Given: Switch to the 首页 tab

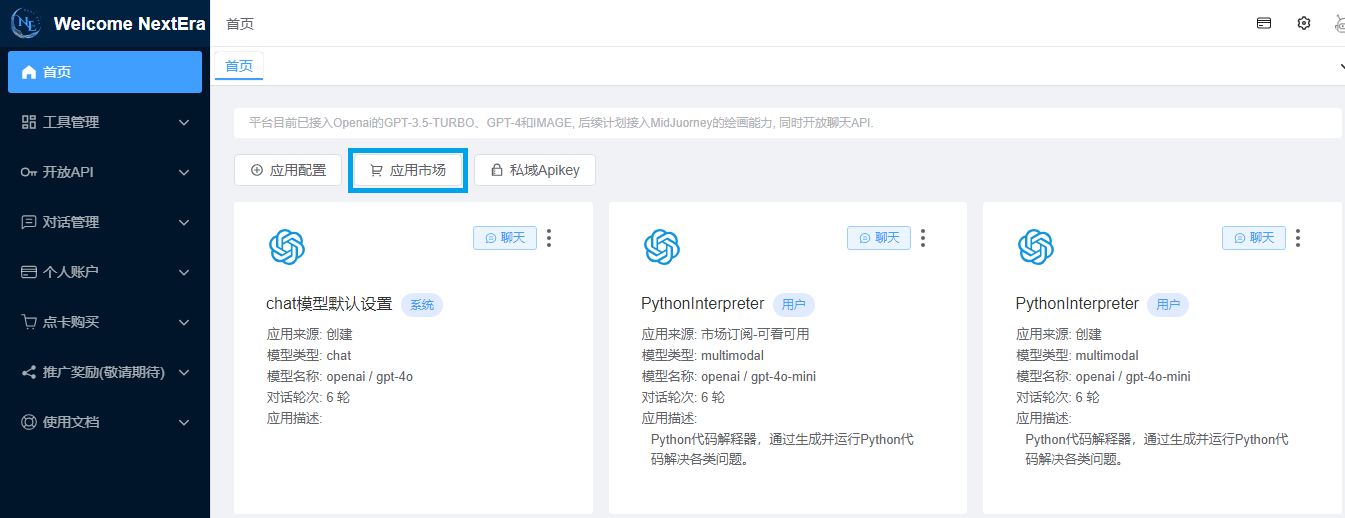Looking at the screenshot, I should tap(239, 66).
